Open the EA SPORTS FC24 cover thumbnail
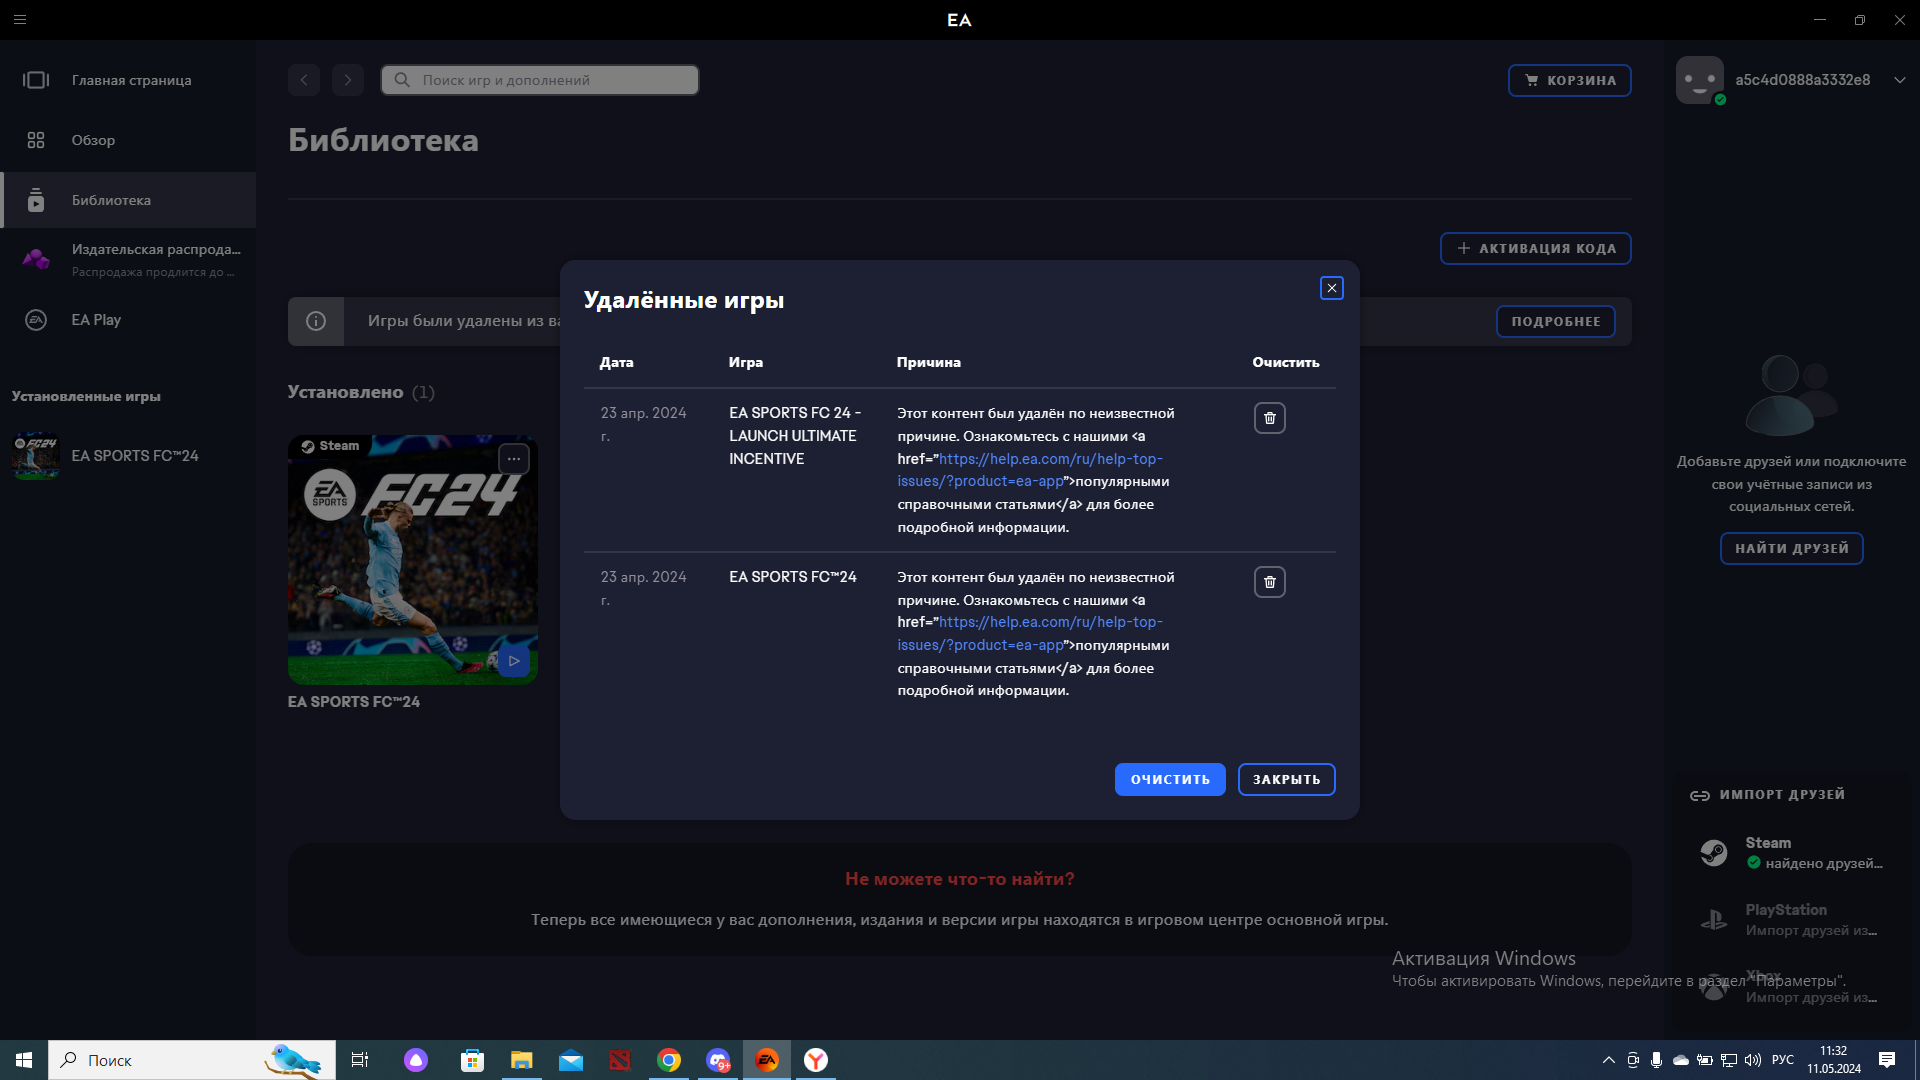The image size is (1920, 1080). point(412,560)
